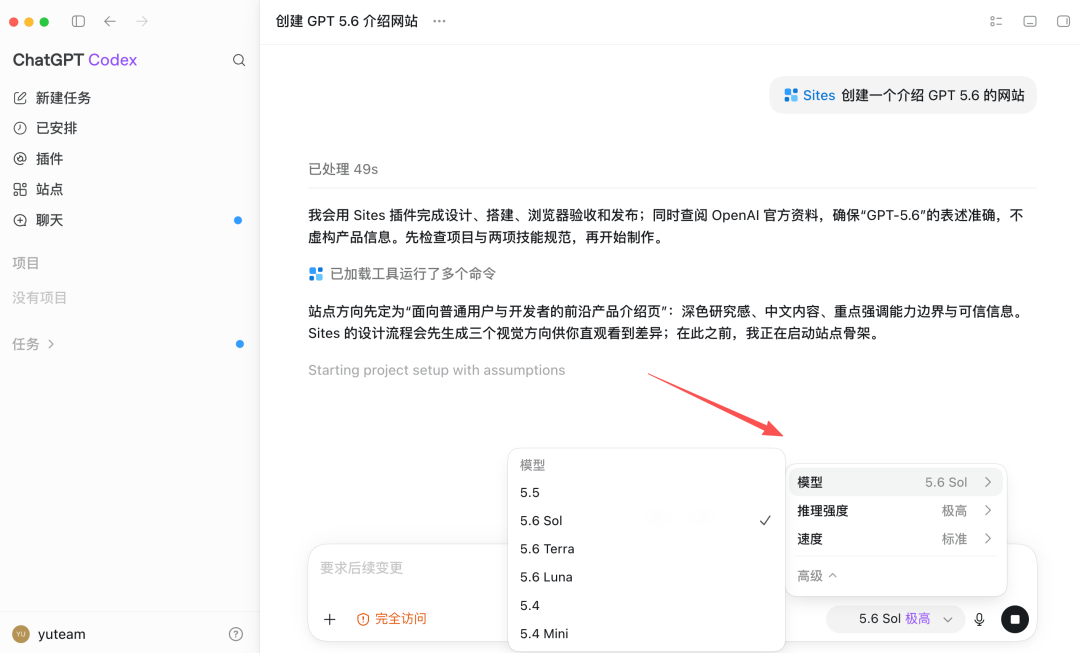Click the plus attachment icon
The image size is (1080, 653).
coord(330,619)
